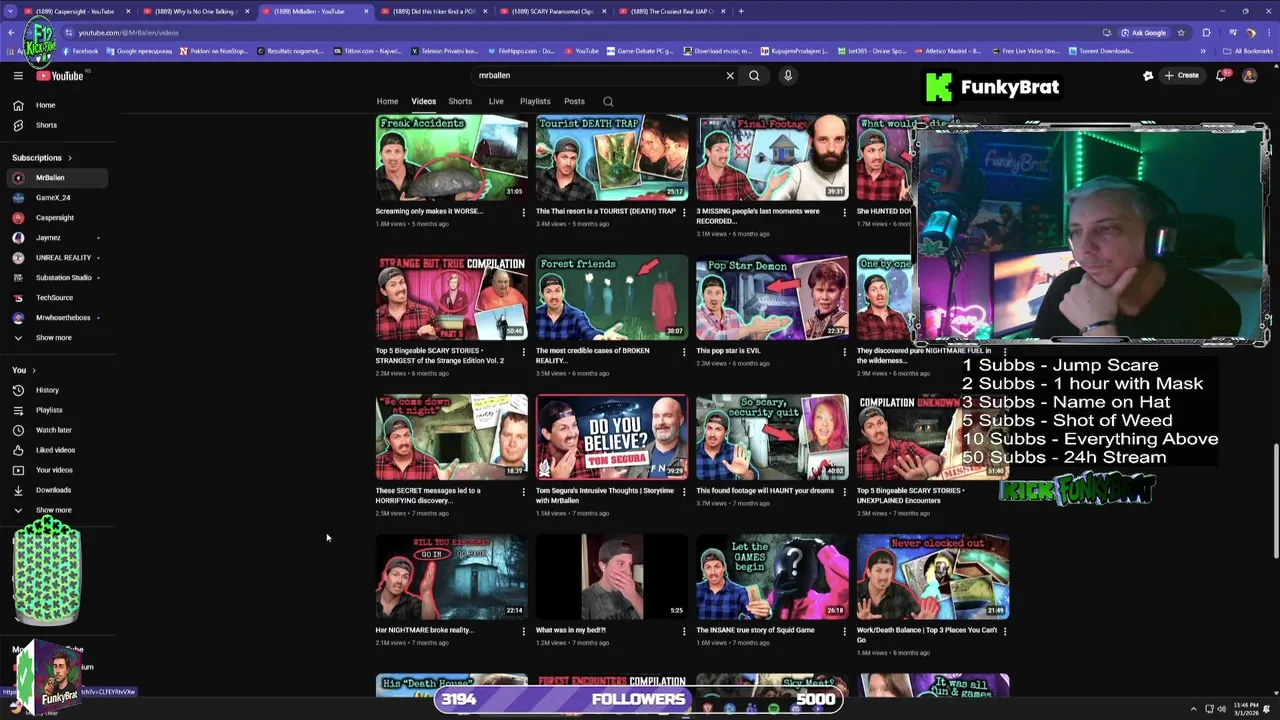Open MrBallen subscription in sidebar

pos(57,178)
